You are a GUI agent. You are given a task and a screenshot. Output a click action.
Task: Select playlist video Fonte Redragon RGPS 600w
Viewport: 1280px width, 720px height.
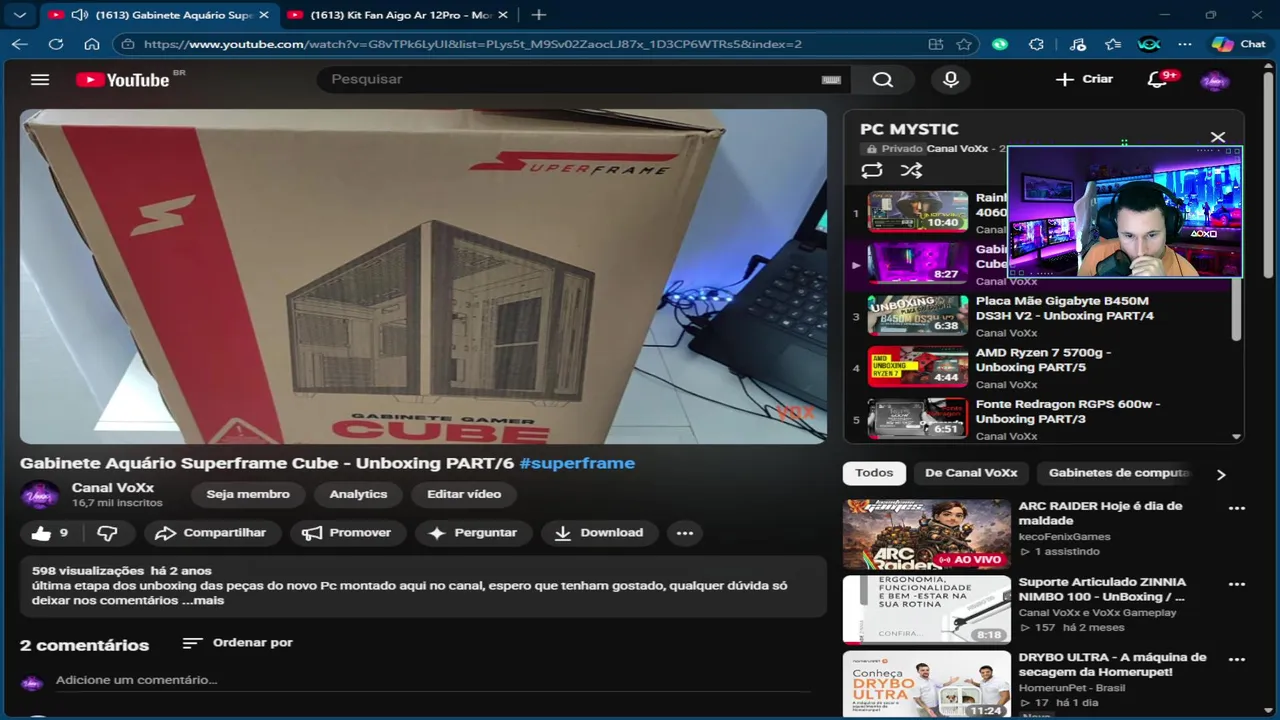(1068, 411)
